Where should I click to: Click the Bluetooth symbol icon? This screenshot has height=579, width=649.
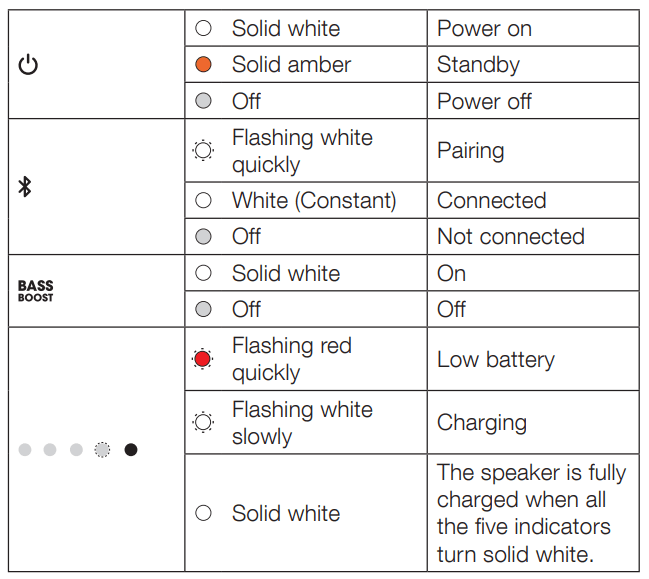pyautogui.click(x=26, y=187)
